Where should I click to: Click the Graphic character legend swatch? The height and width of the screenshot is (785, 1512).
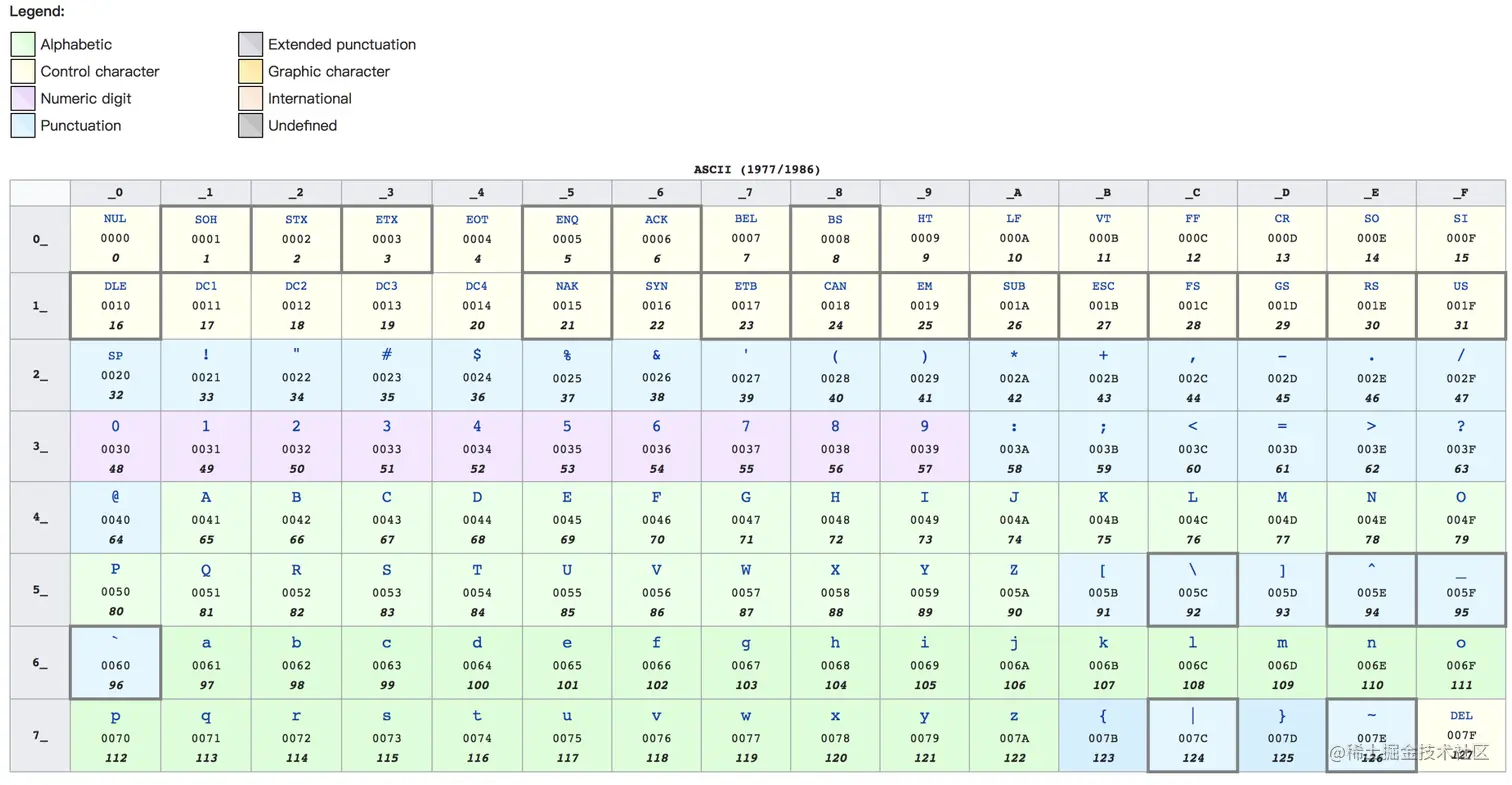pyautogui.click(x=250, y=71)
